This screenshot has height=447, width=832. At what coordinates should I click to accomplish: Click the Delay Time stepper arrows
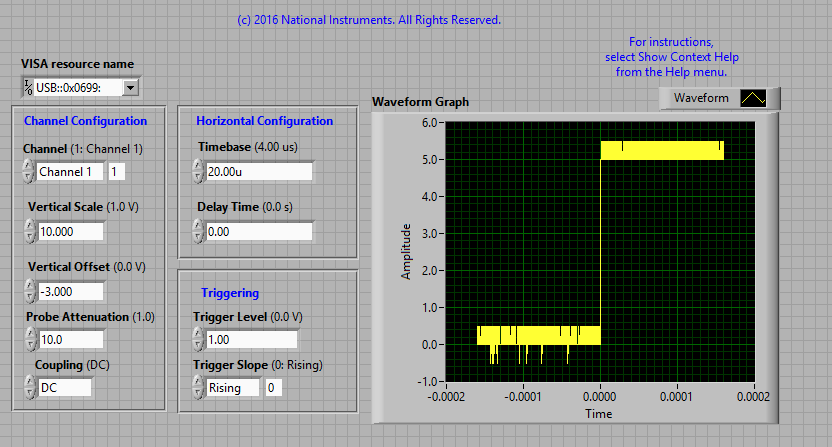pos(198,231)
